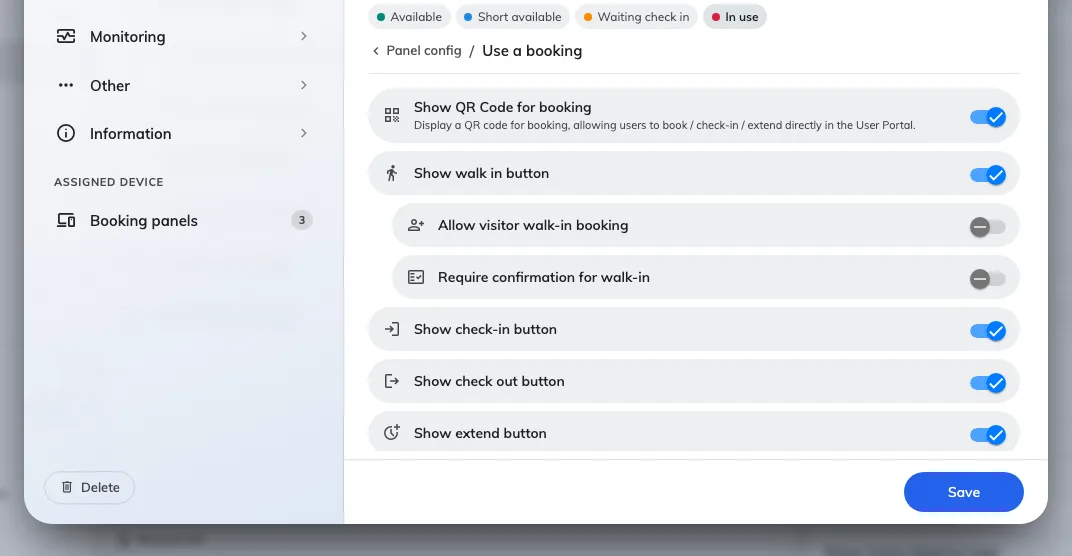Click the trash icon in Delete button
The height and width of the screenshot is (556, 1072).
[67, 487]
